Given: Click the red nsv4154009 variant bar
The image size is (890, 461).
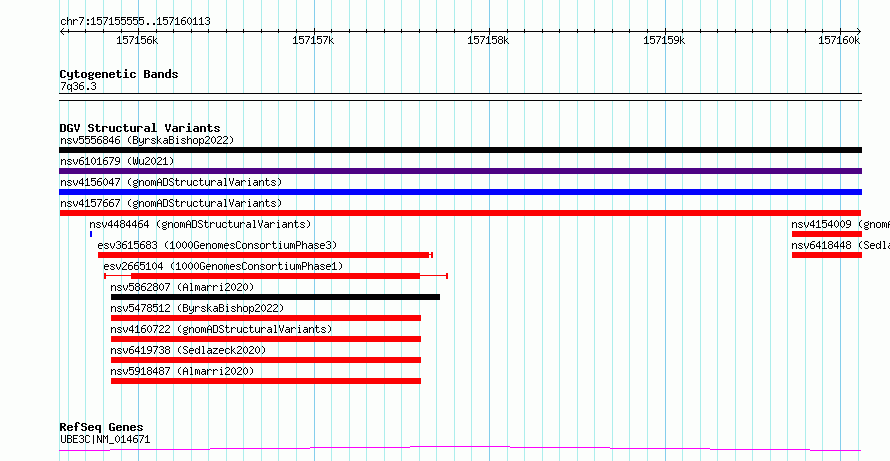Looking at the screenshot, I should tap(827, 234).
